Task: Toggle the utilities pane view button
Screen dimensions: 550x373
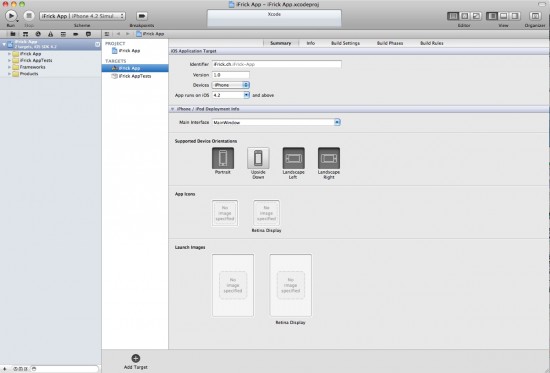Action: pos(515,16)
